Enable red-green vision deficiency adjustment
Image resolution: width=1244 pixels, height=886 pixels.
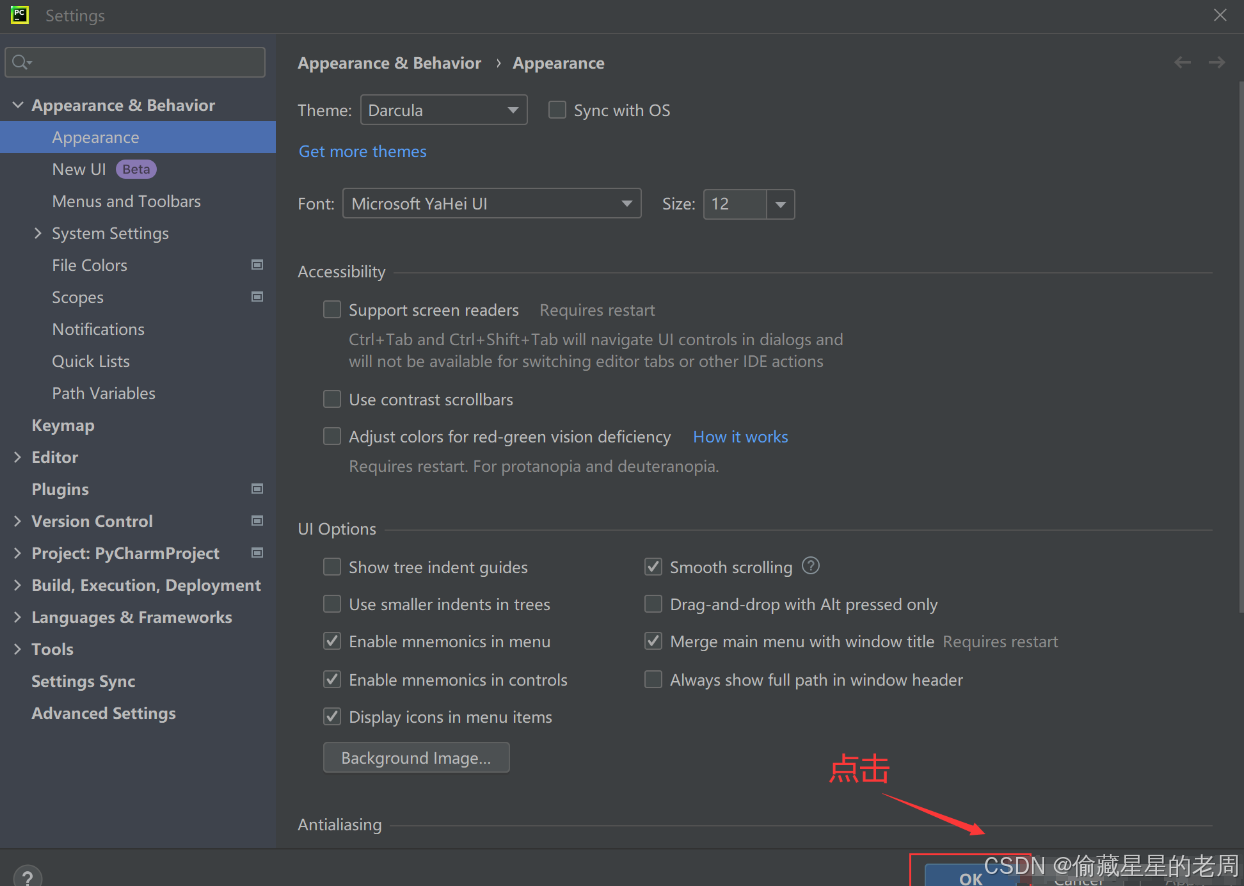pyautogui.click(x=332, y=436)
